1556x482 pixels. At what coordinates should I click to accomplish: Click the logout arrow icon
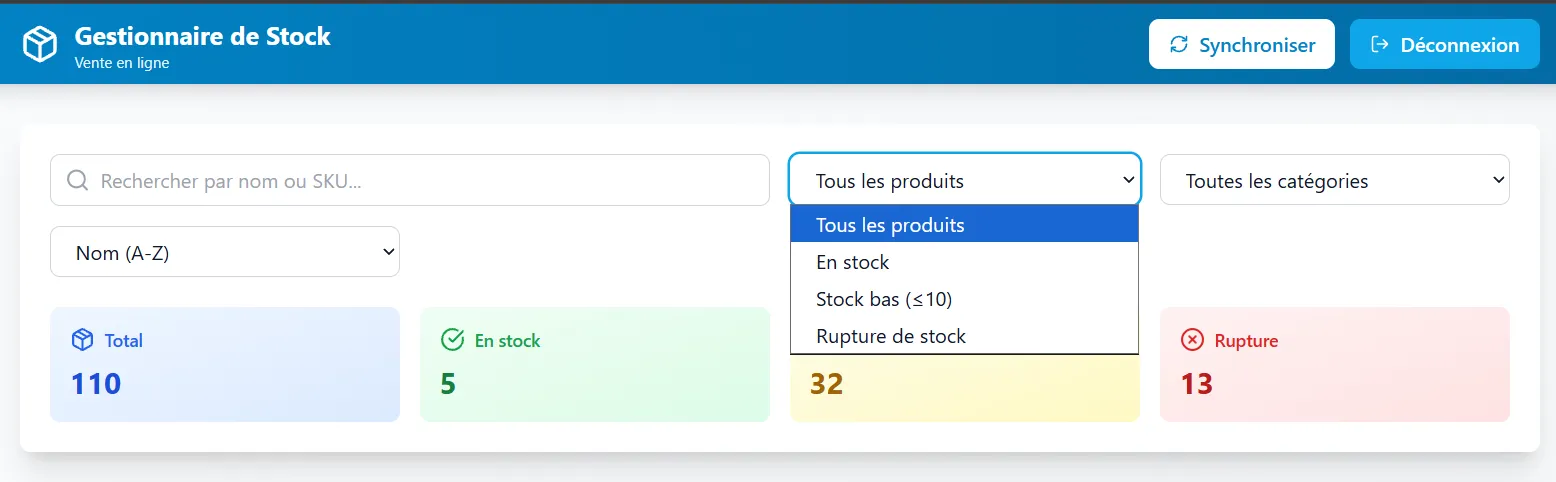[1380, 45]
